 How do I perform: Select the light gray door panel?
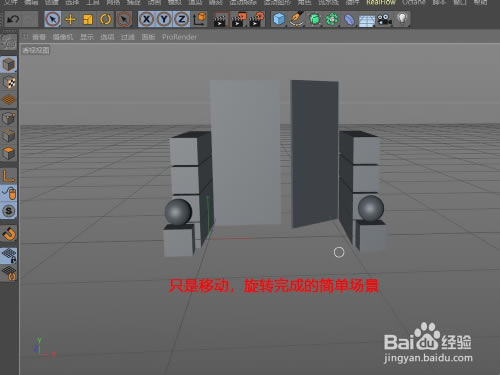pyautogui.click(x=245, y=152)
